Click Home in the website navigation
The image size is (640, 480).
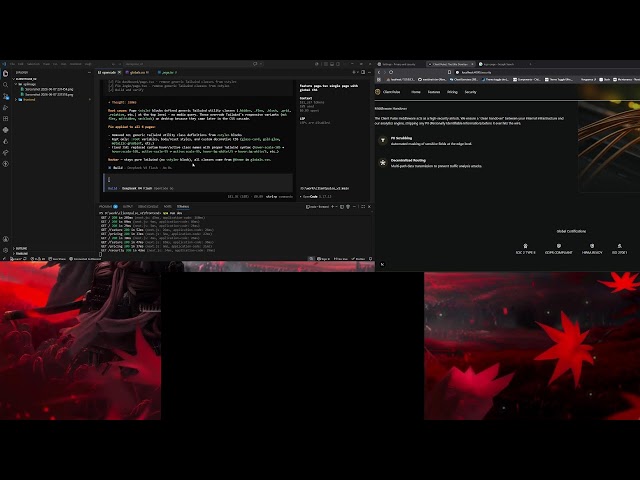[x=416, y=92]
